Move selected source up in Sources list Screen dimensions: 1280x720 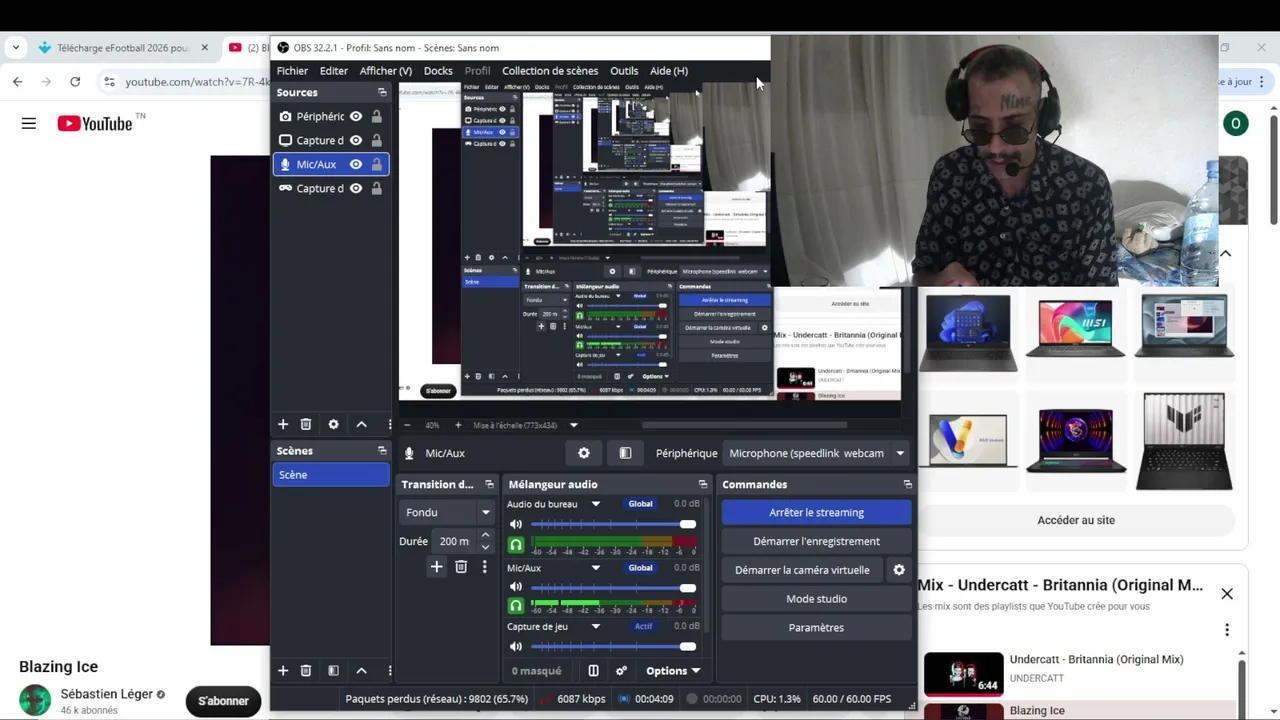[361, 424]
